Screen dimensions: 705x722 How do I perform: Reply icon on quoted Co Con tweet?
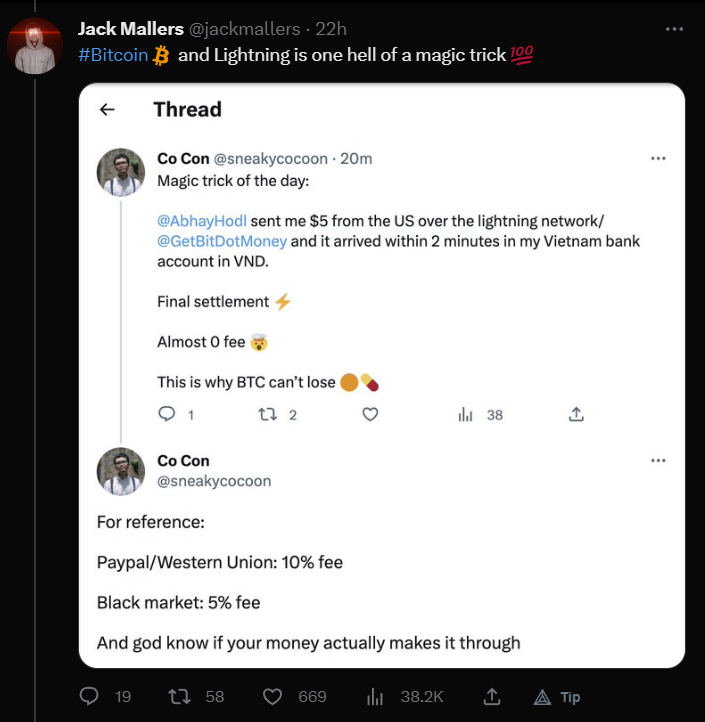pyautogui.click(x=167, y=414)
